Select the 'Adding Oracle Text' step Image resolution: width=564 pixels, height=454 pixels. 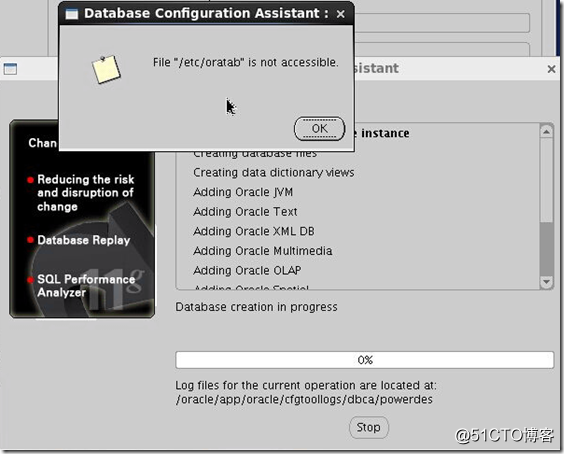(245, 212)
